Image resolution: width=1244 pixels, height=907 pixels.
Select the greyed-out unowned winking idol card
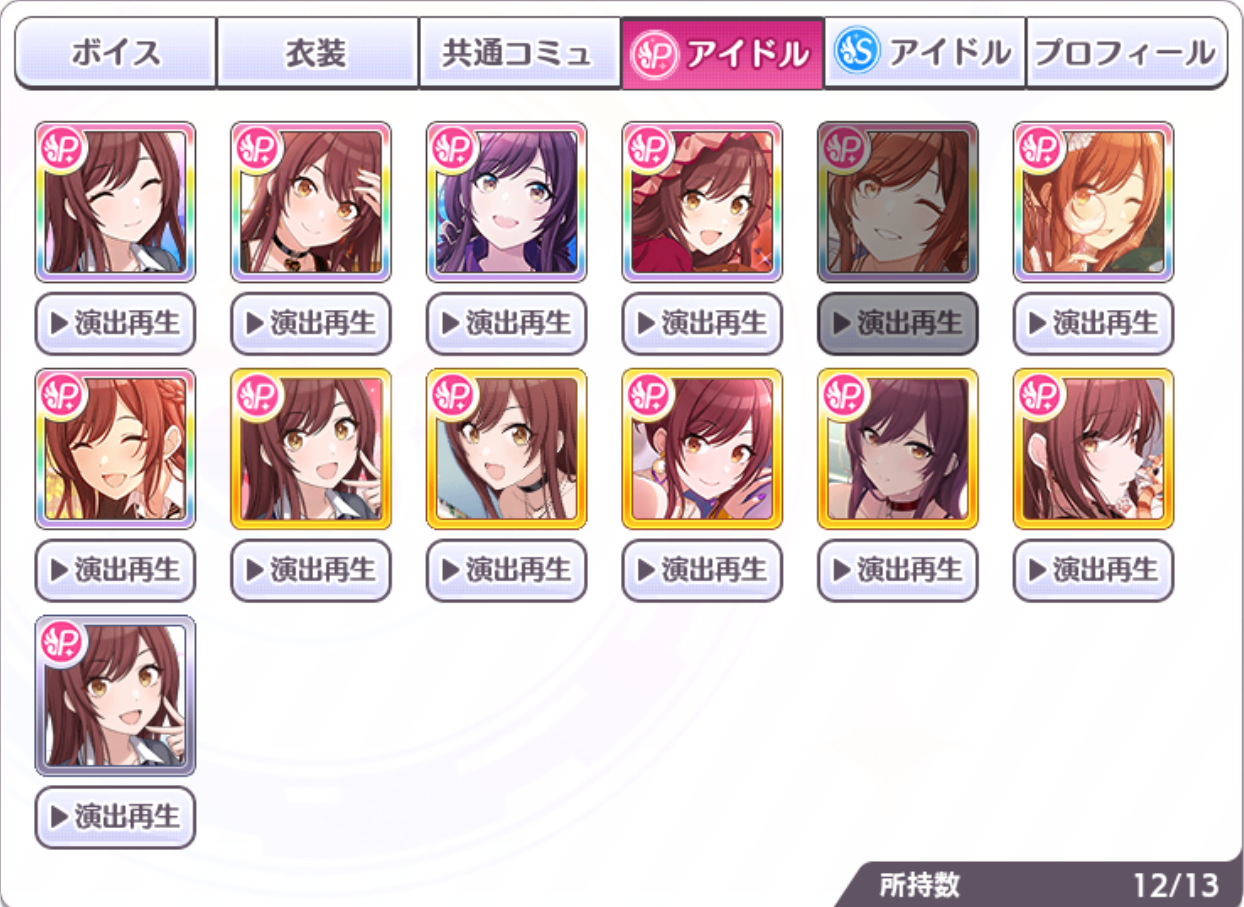click(898, 202)
